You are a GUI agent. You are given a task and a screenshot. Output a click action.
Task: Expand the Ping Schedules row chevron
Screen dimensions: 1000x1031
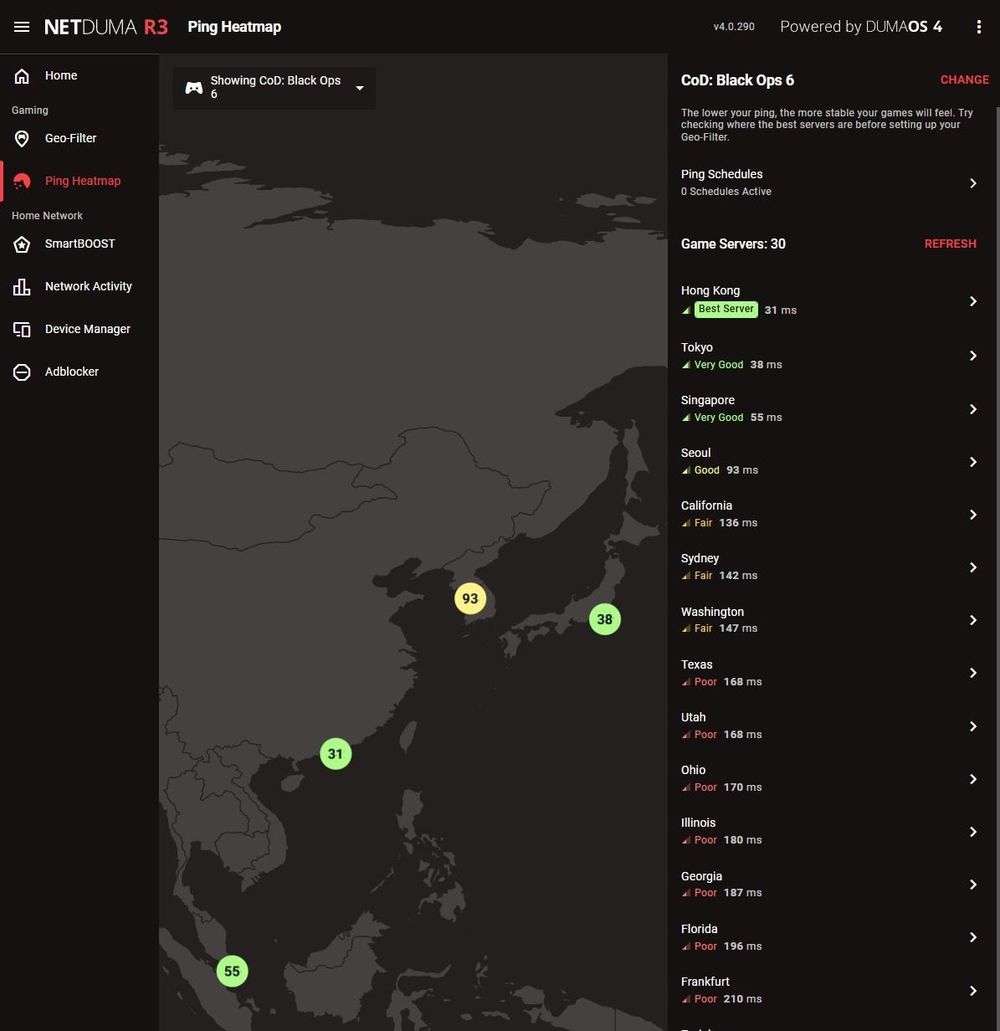972,183
